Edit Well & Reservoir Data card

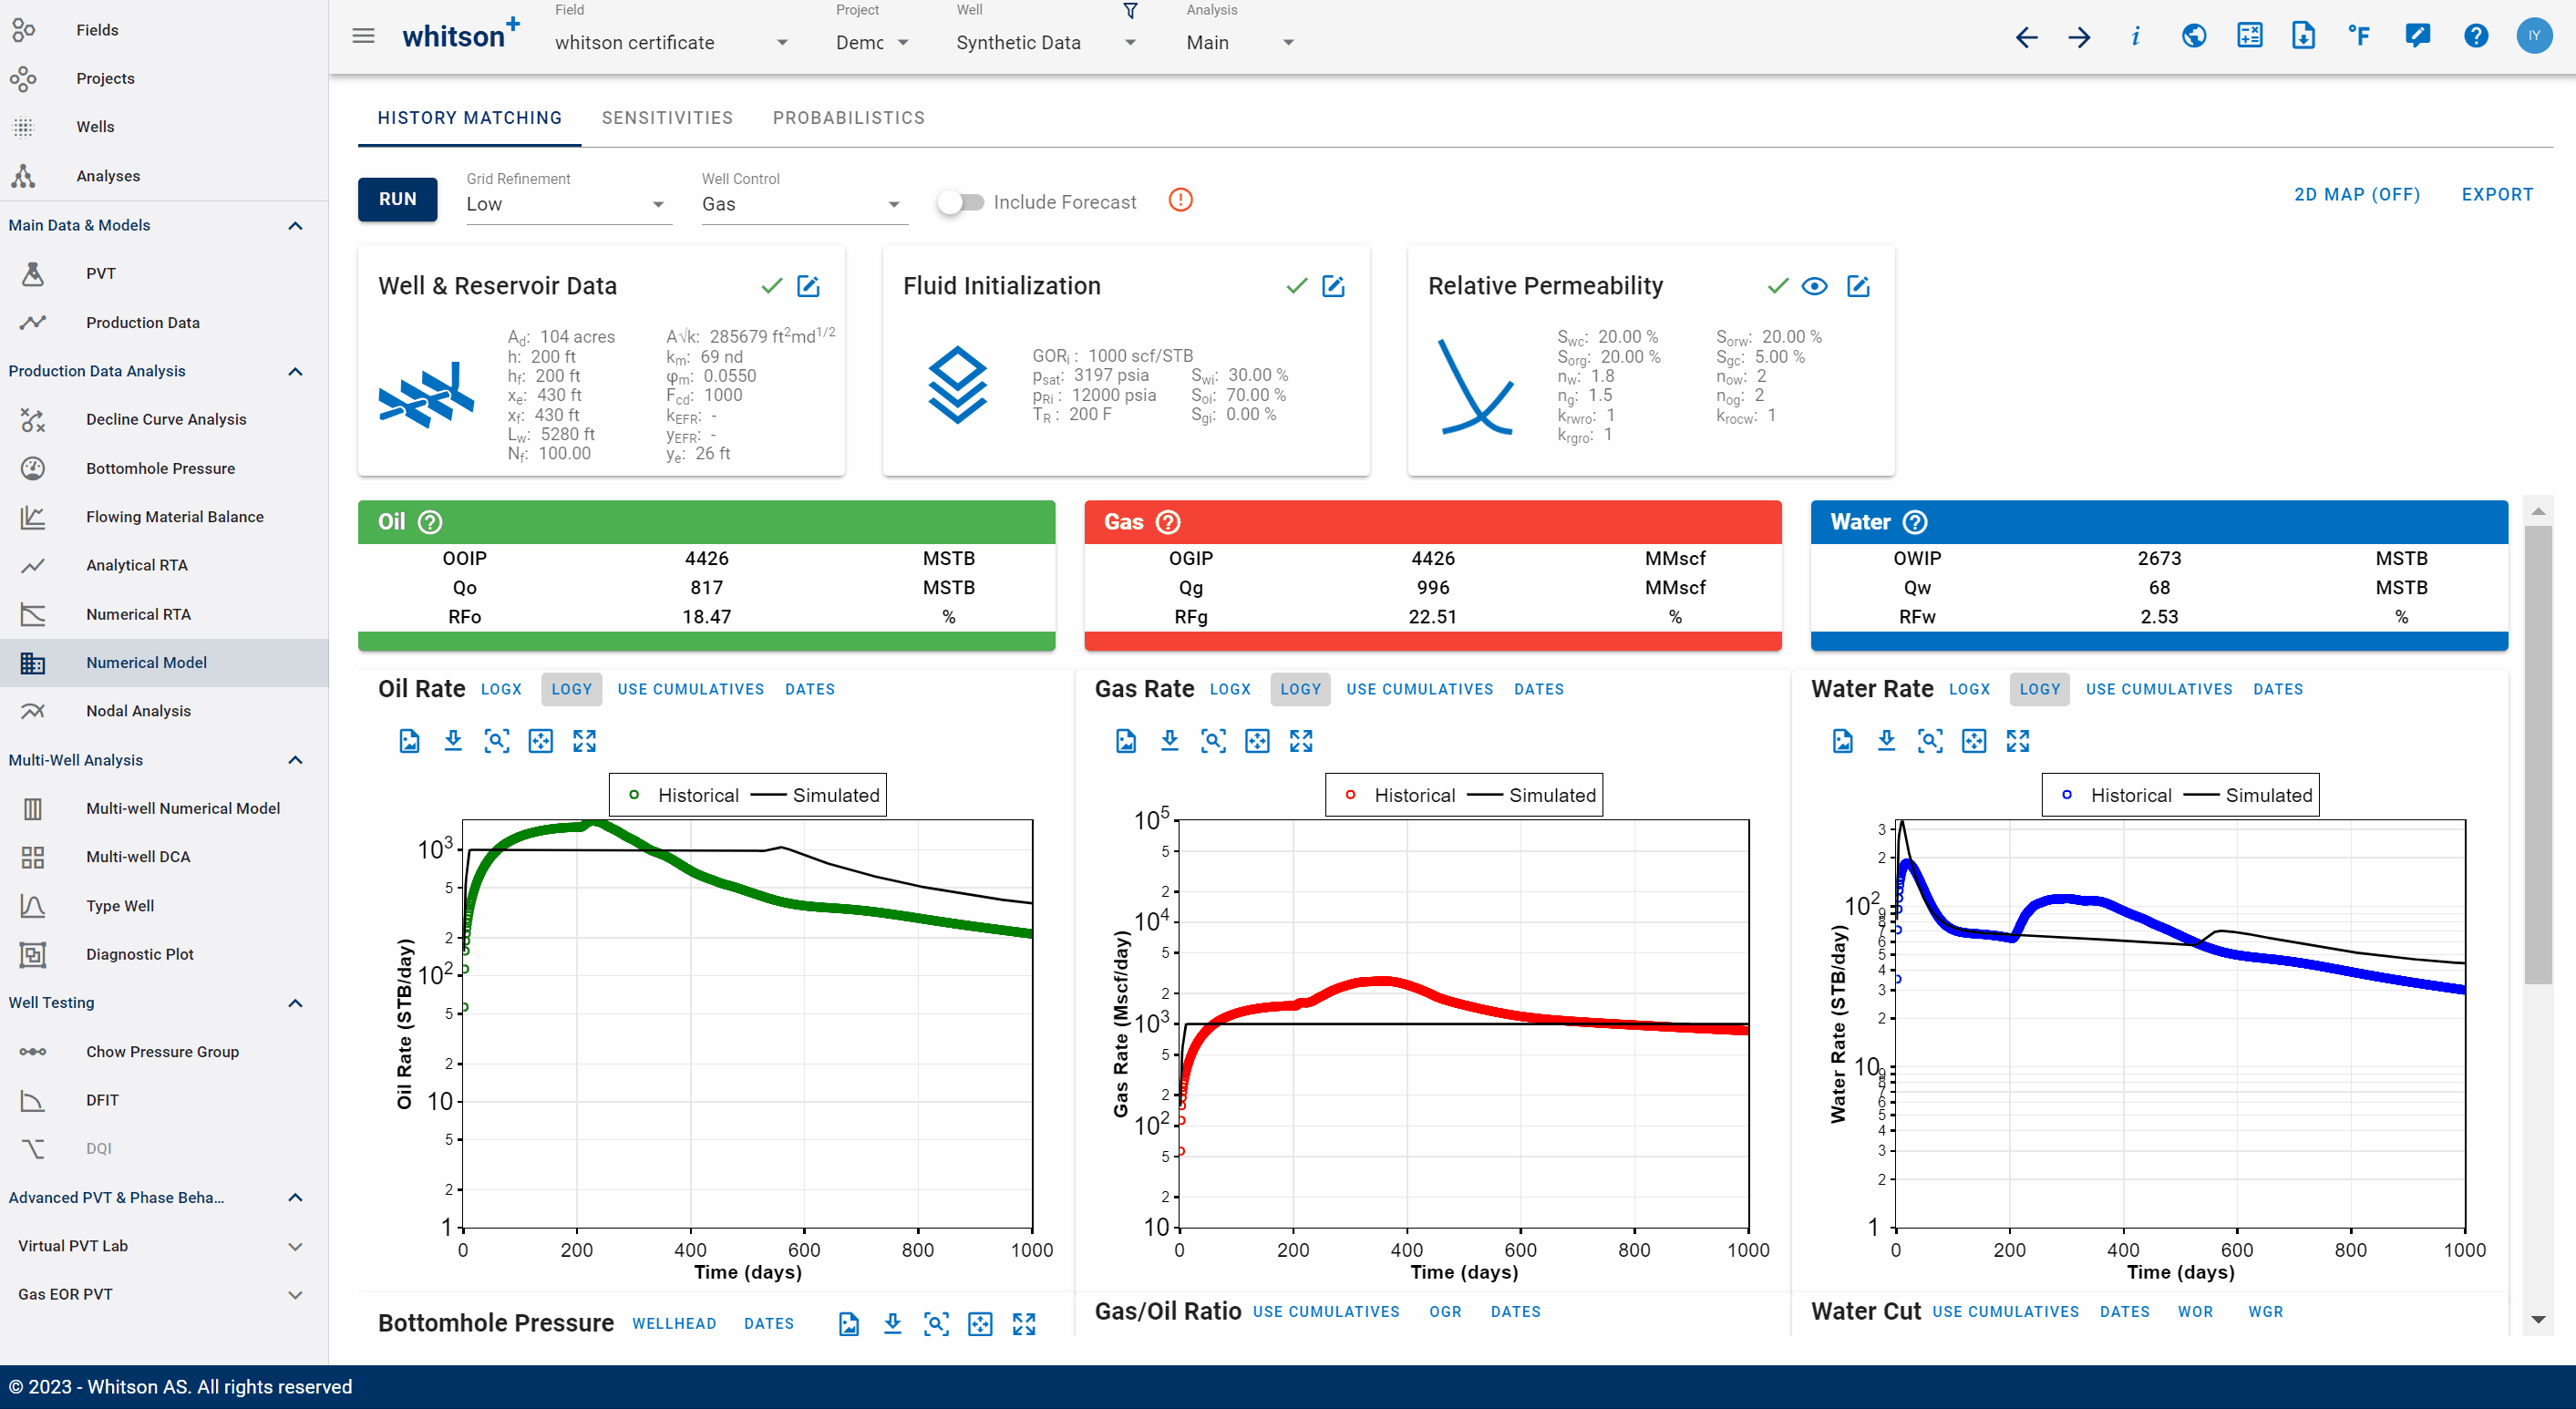click(x=808, y=286)
